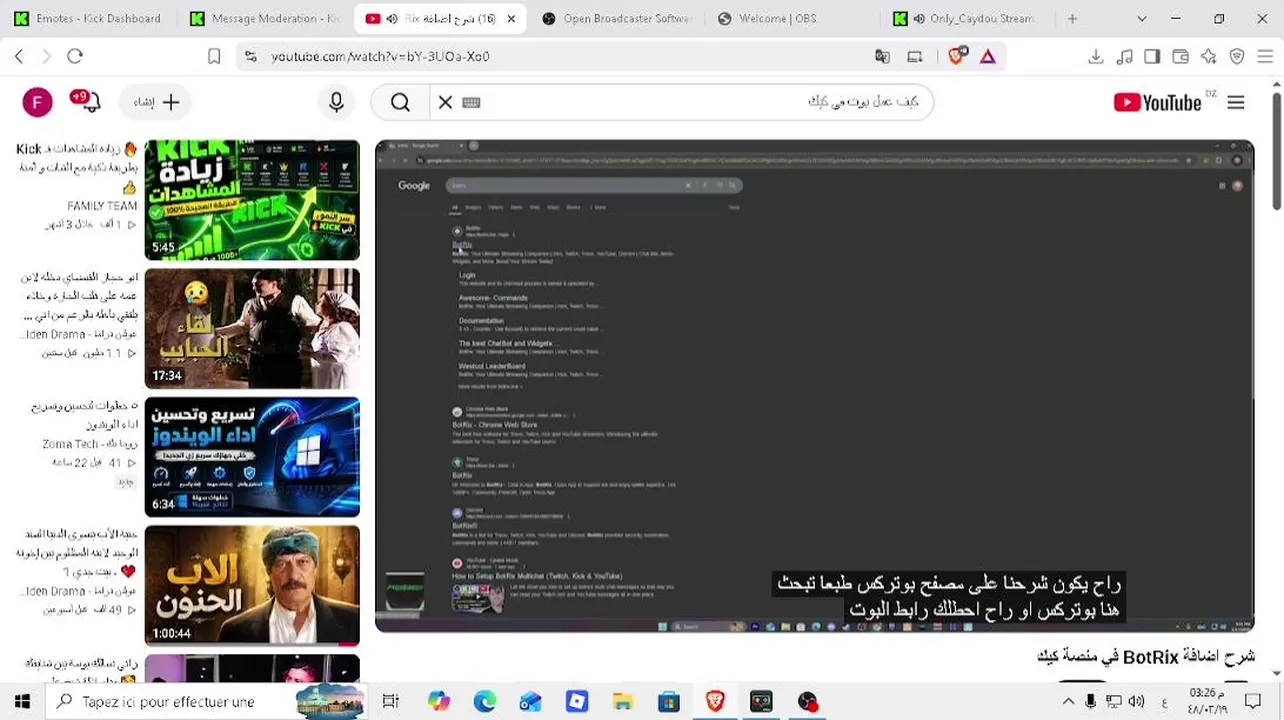The width and height of the screenshot is (1284, 720).
Task: Open Microsoft Store from the taskbar
Action: tap(669, 702)
